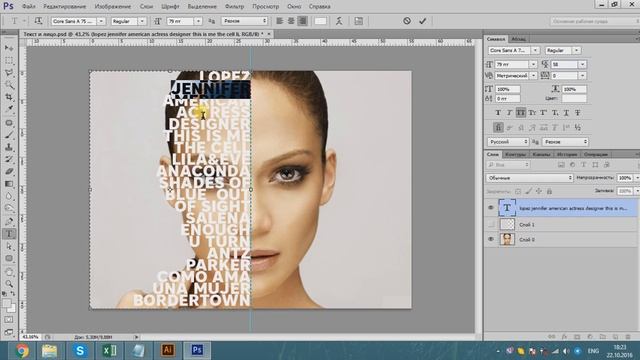Toggle Superscript in Character panel
Image resolution: width=640 pixels, height=360 pixels.
pyautogui.click(x=544, y=113)
